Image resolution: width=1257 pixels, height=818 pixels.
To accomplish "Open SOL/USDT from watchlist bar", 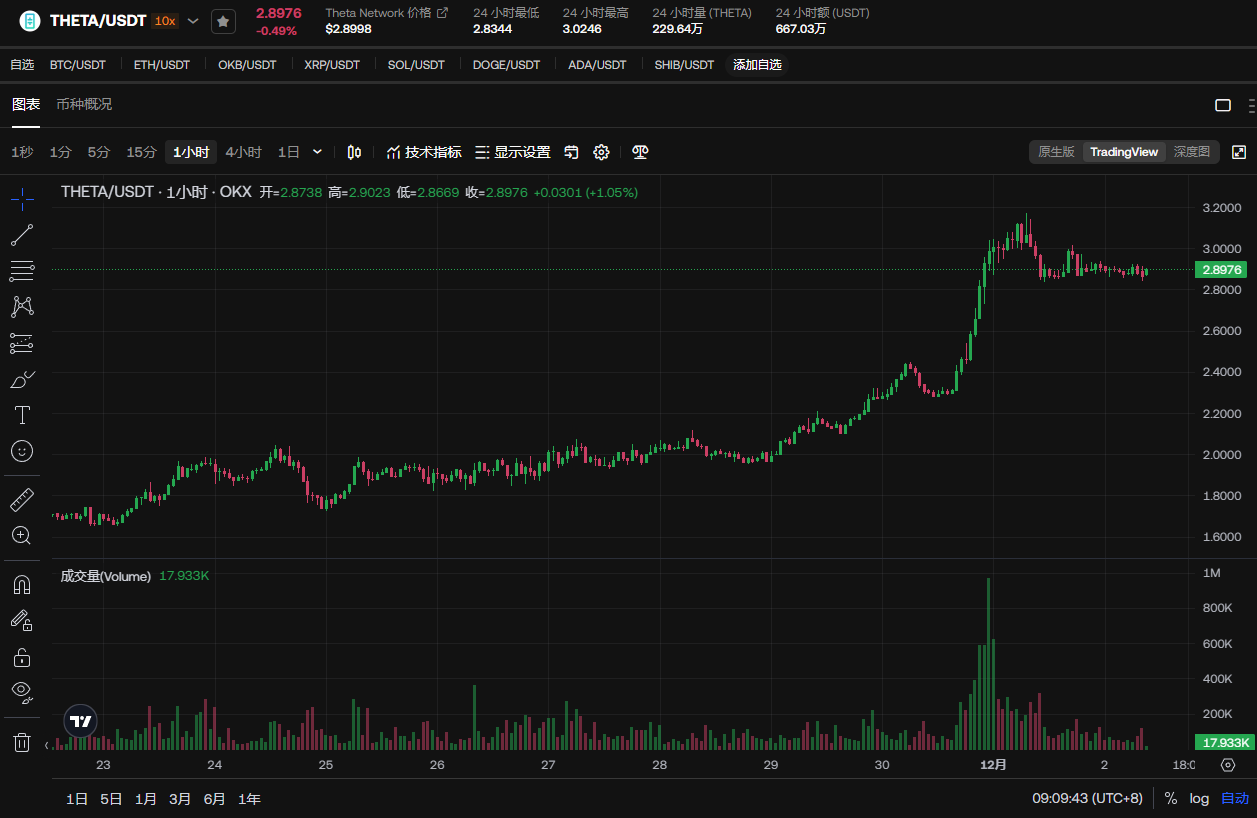I will (x=416, y=65).
